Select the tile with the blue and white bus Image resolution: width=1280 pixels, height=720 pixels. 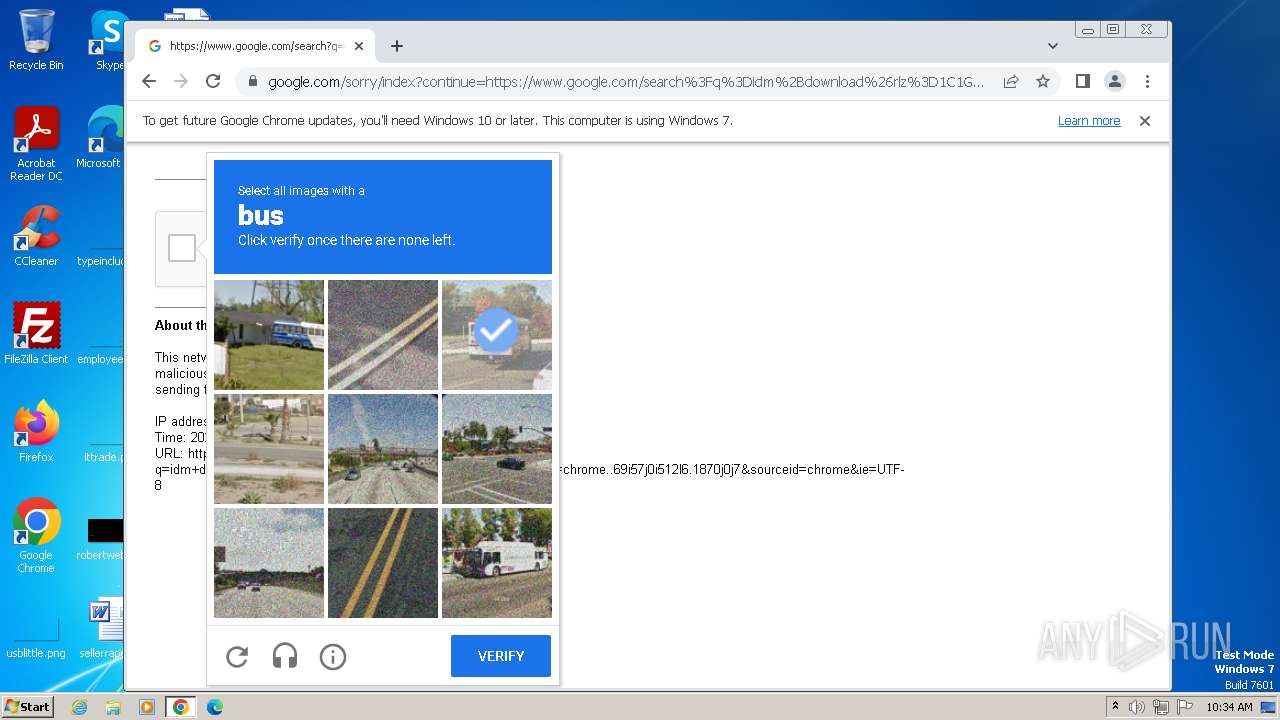click(269, 335)
